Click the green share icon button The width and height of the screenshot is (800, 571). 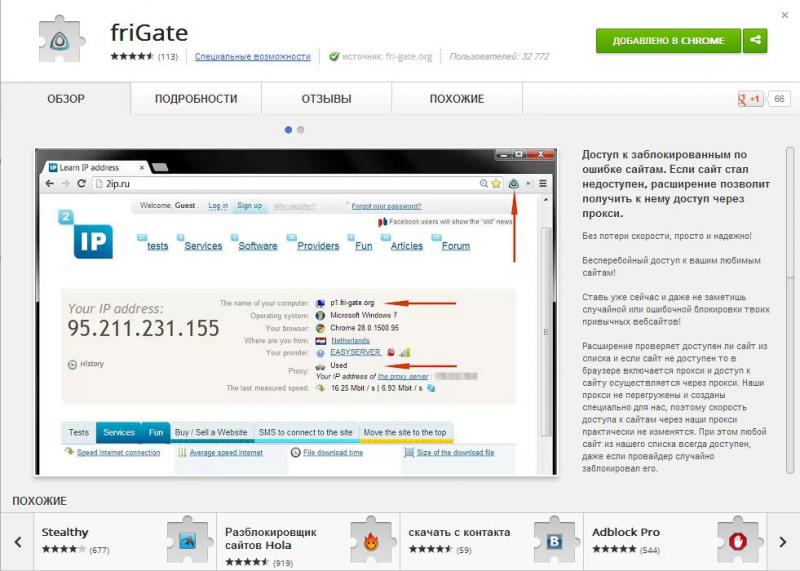point(755,40)
